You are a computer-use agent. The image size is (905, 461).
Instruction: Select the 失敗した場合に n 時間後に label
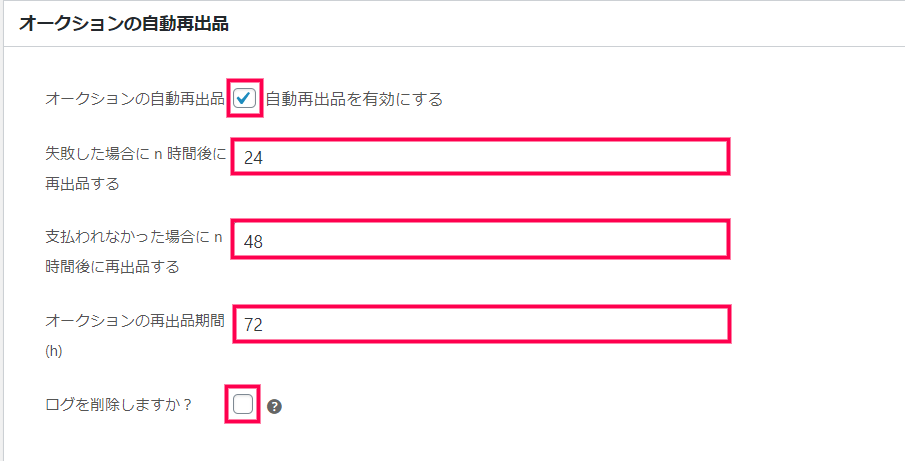[136, 155]
